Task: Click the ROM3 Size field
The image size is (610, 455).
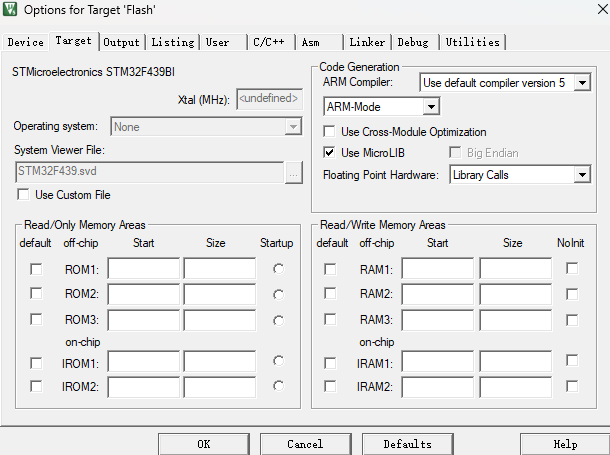Action: 220,320
